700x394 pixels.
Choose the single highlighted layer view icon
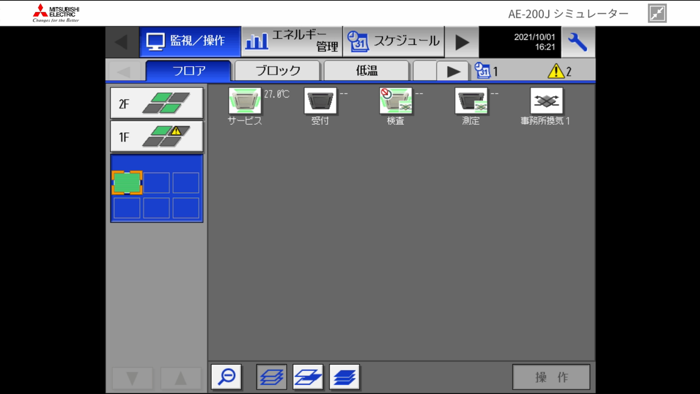308,377
